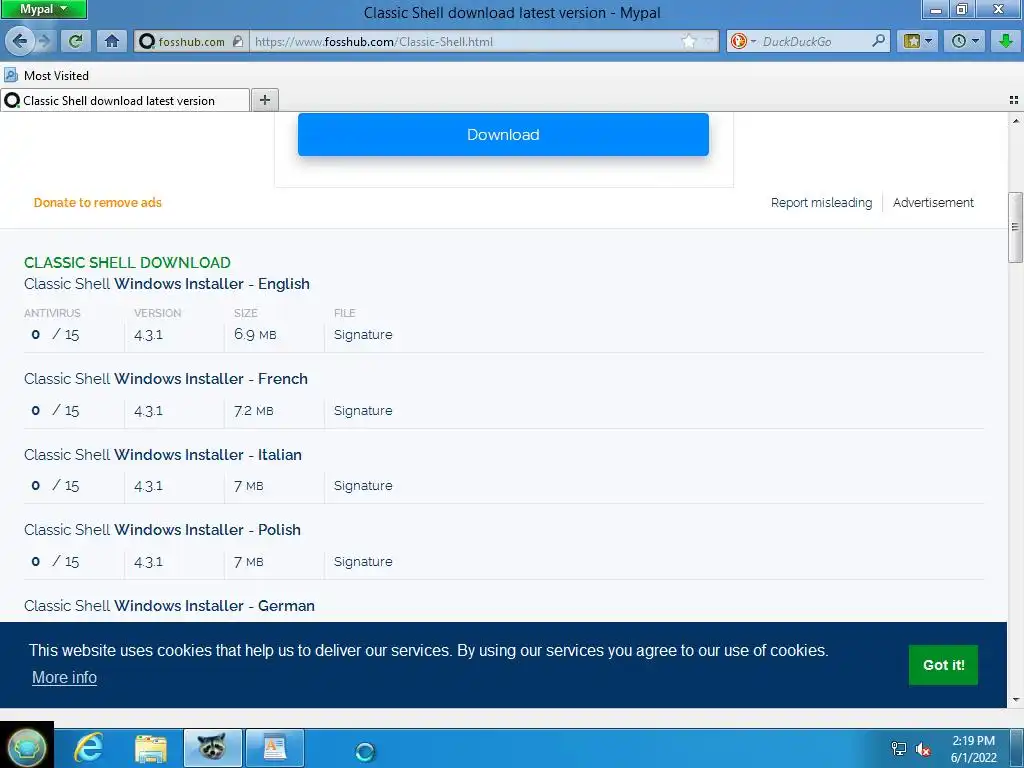Click the Advertisement label
The height and width of the screenshot is (768, 1024).
pyautogui.click(x=933, y=202)
